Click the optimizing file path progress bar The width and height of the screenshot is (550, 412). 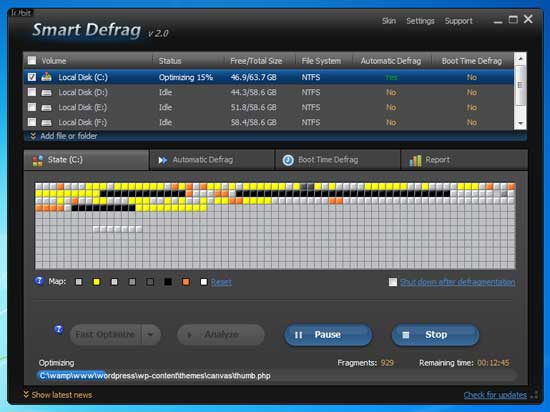coord(277,376)
